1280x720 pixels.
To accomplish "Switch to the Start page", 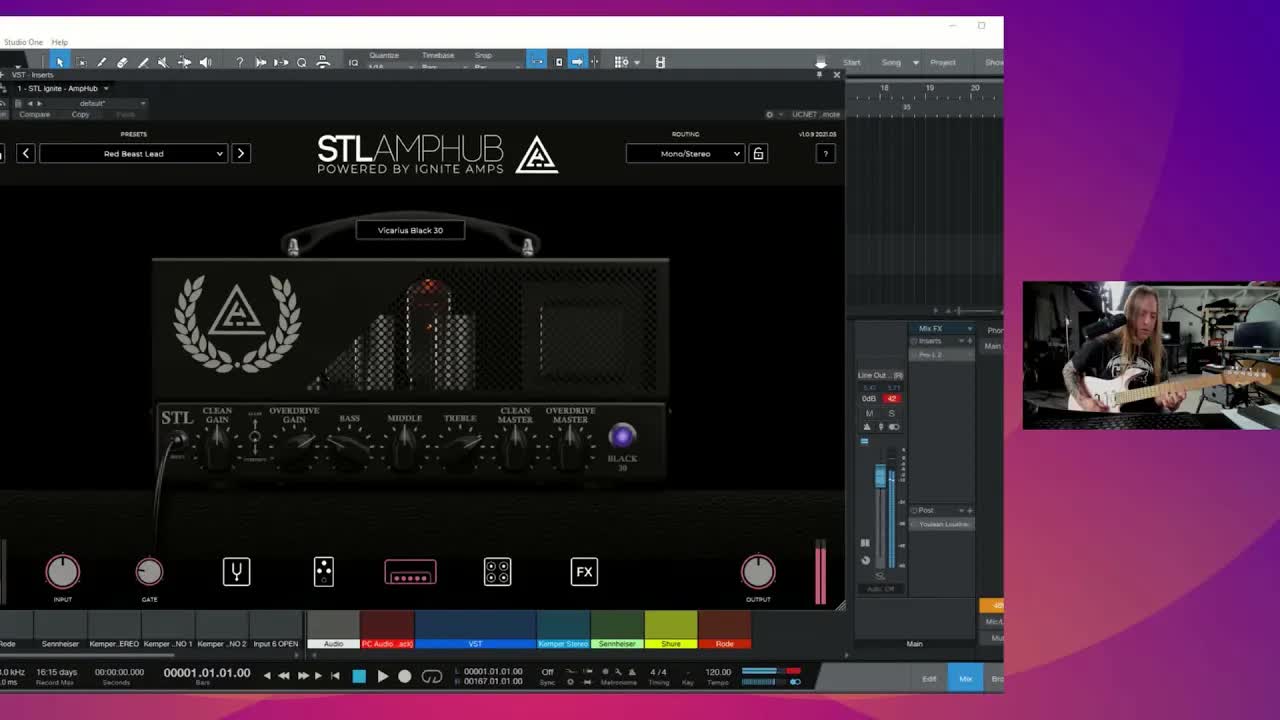I will pos(852,62).
